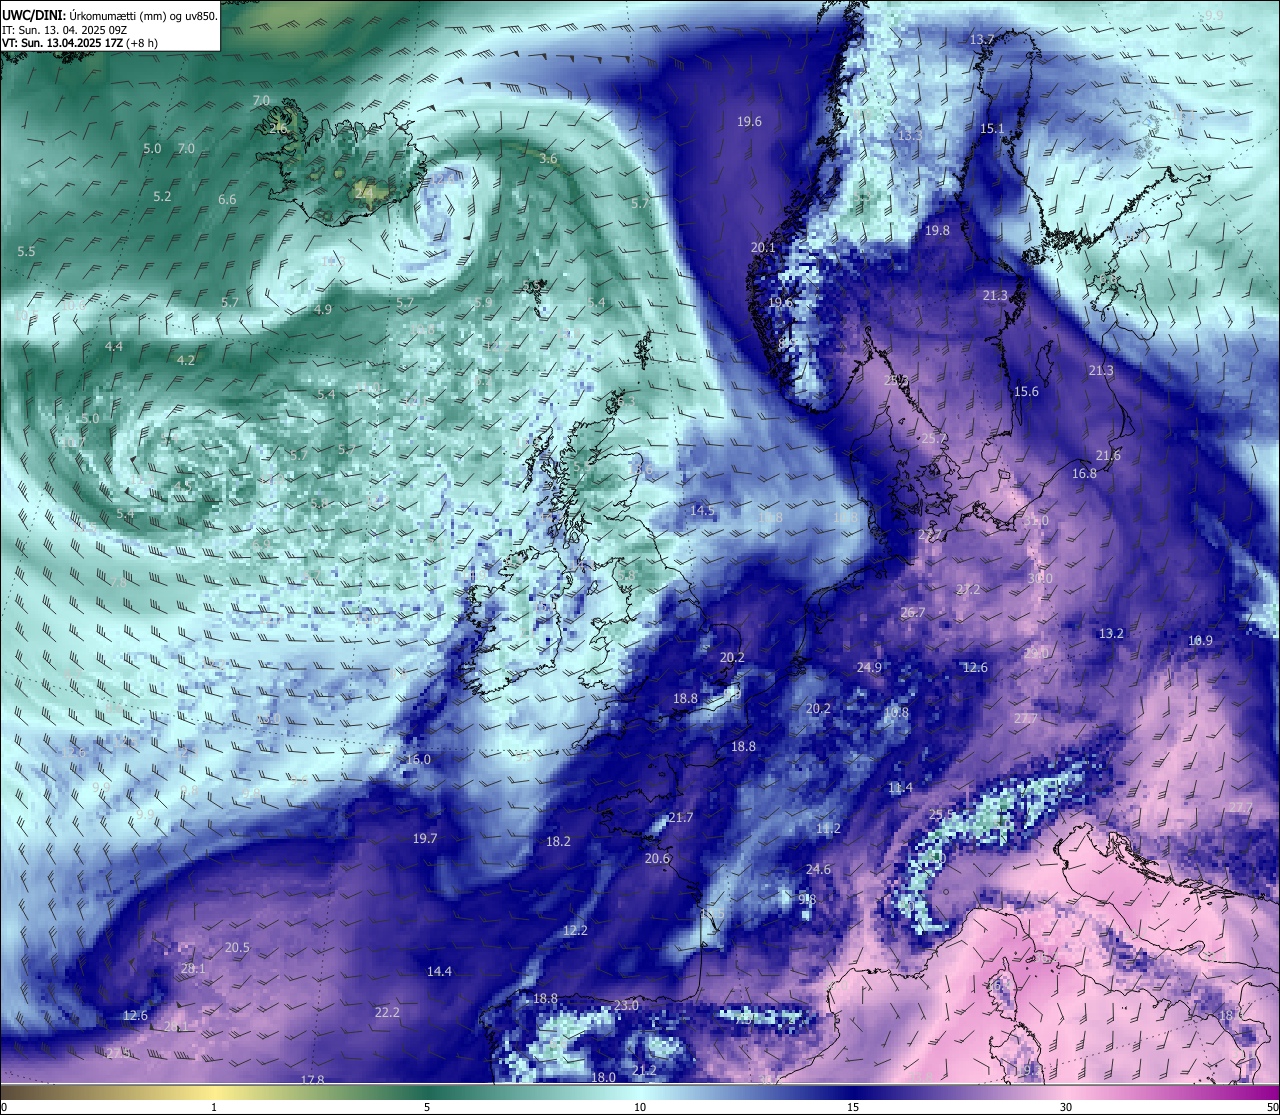Click the 4.2 value map label

click(185, 361)
